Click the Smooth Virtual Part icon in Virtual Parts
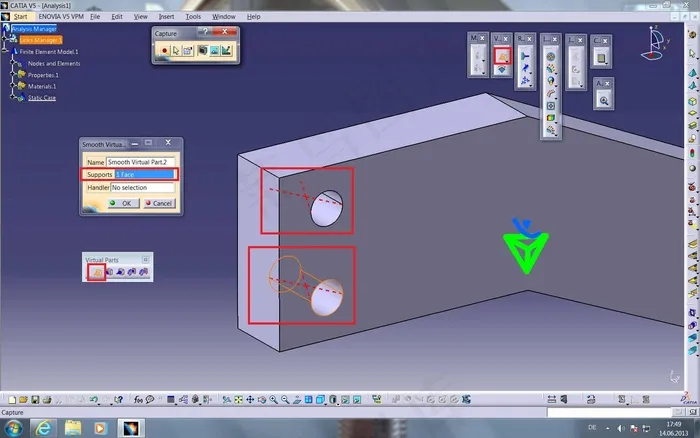Viewport: 700px width, 438px height. tap(96, 272)
